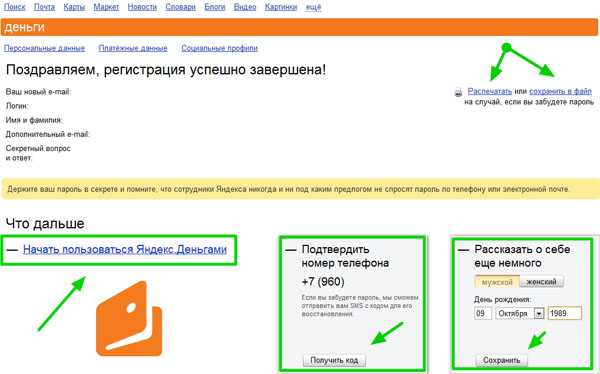
Task: Click the Имя и фамилия label
Action: (34, 120)
